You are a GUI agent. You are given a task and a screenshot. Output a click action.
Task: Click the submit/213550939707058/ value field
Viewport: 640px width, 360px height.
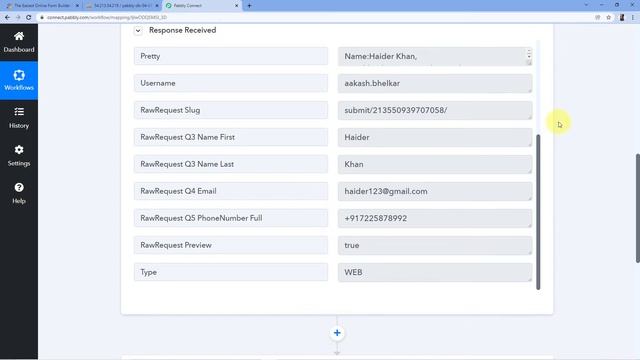click(x=435, y=110)
